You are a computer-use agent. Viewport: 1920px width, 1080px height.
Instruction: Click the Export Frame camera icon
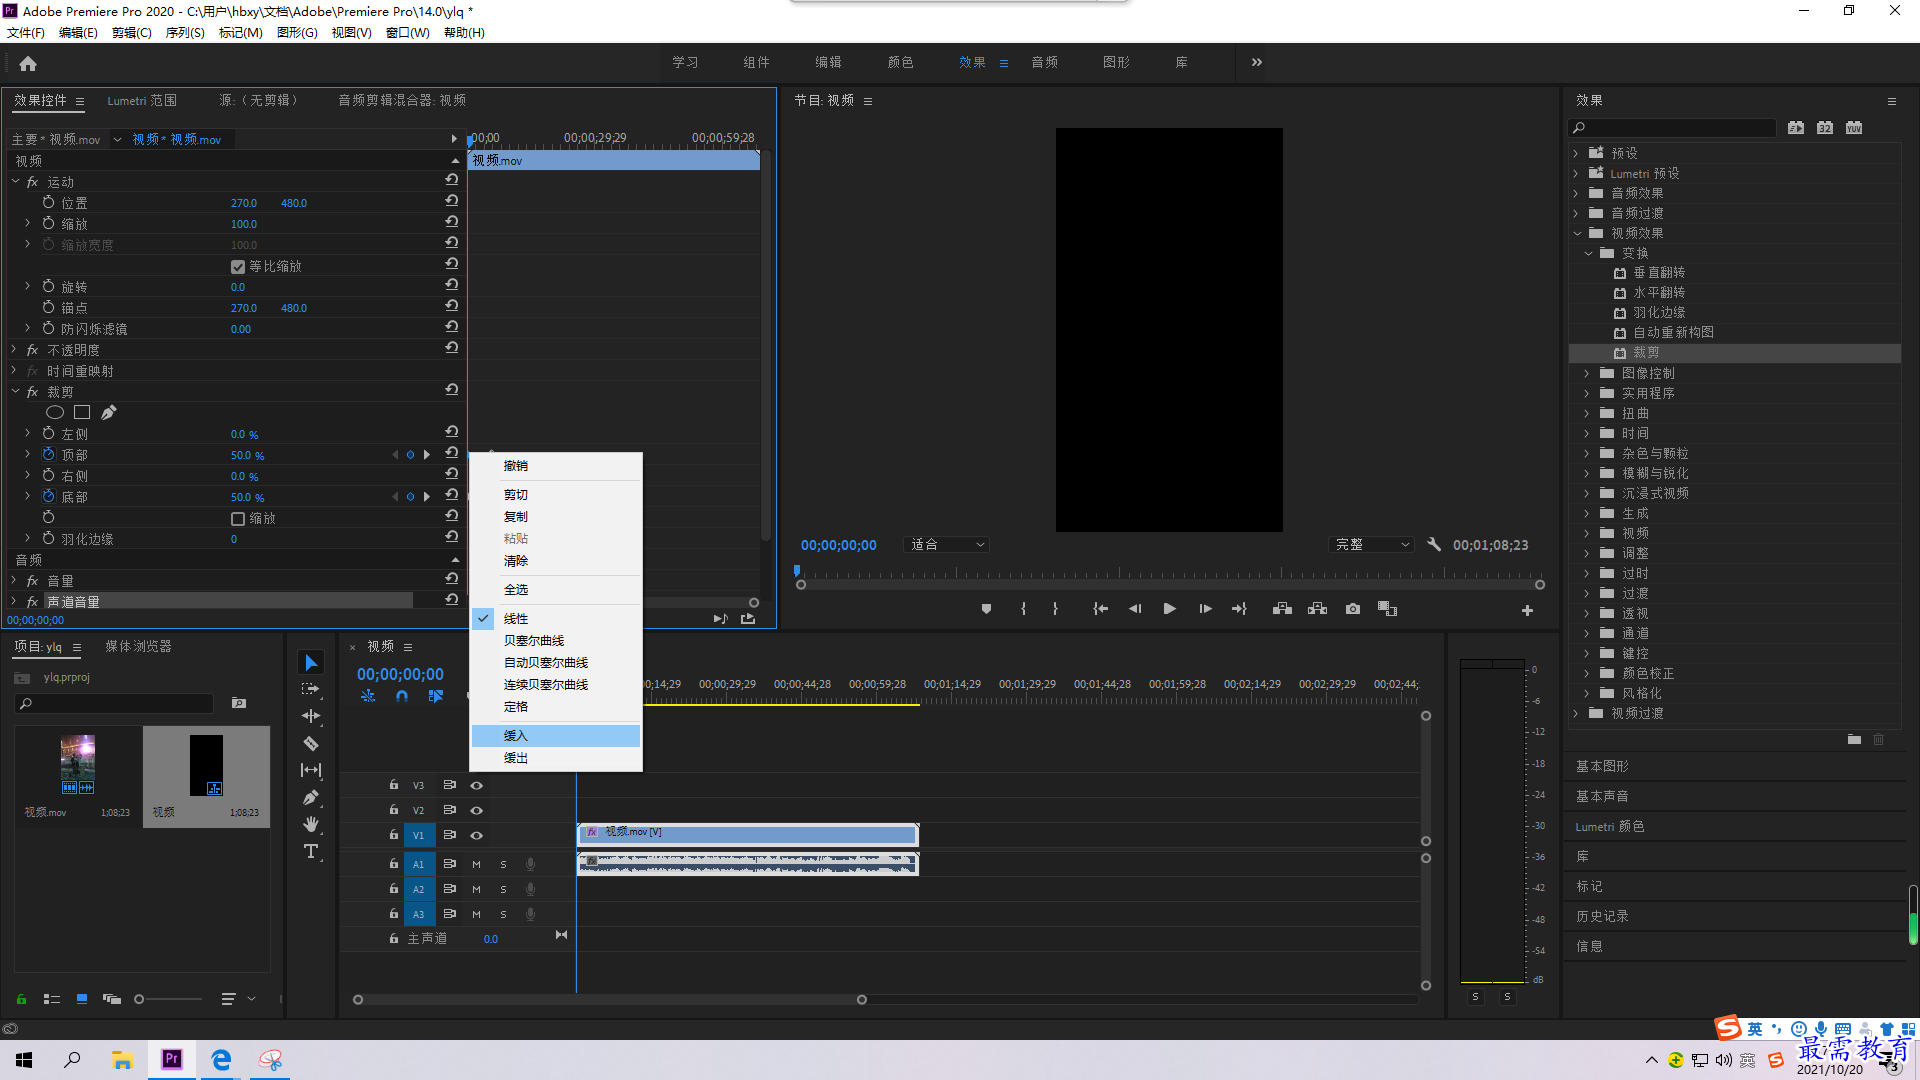click(x=1353, y=609)
